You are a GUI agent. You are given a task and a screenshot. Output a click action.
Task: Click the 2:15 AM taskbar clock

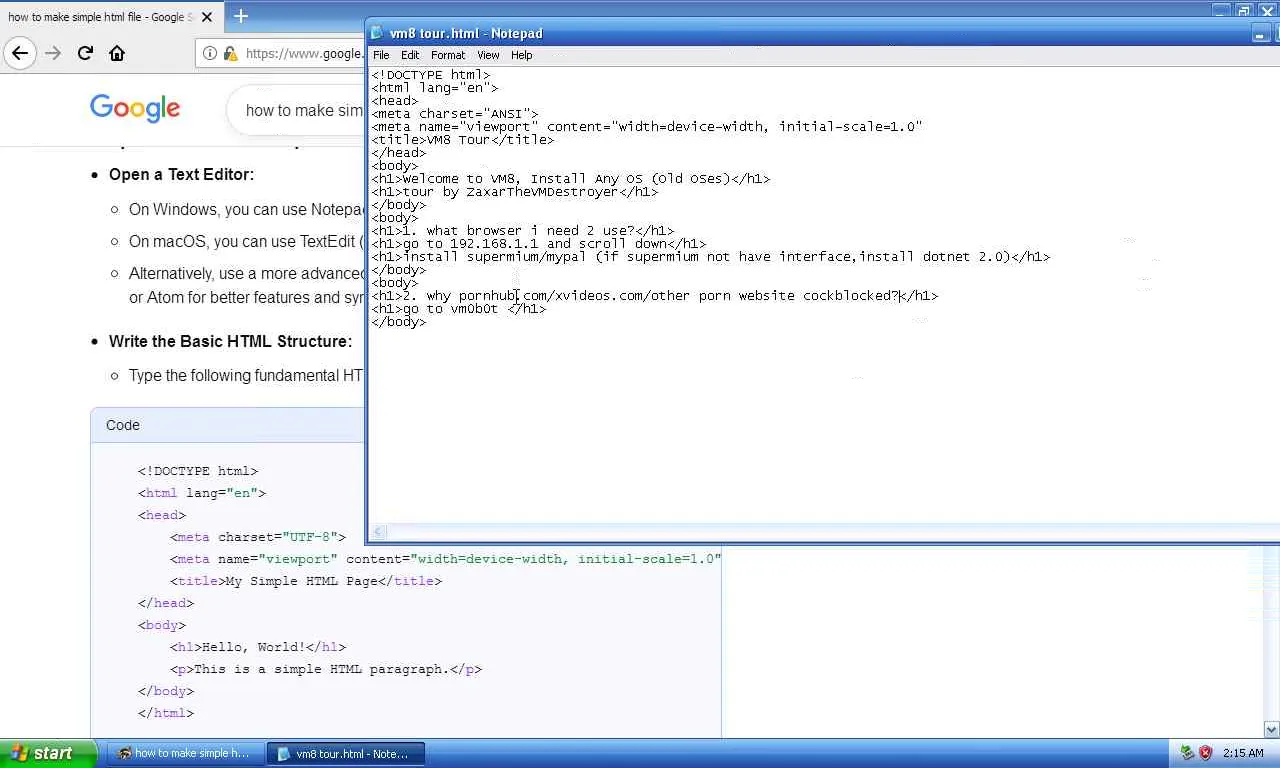pos(1243,753)
